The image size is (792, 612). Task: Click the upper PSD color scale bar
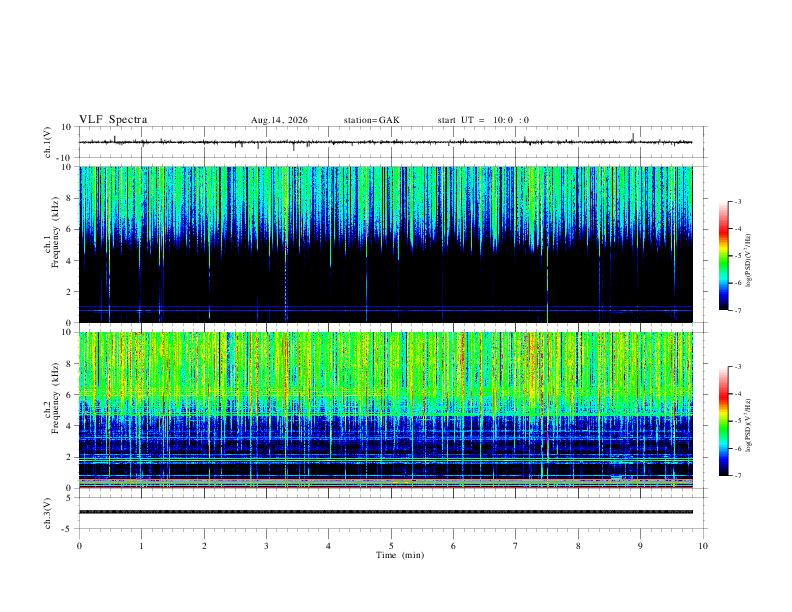[723, 256]
